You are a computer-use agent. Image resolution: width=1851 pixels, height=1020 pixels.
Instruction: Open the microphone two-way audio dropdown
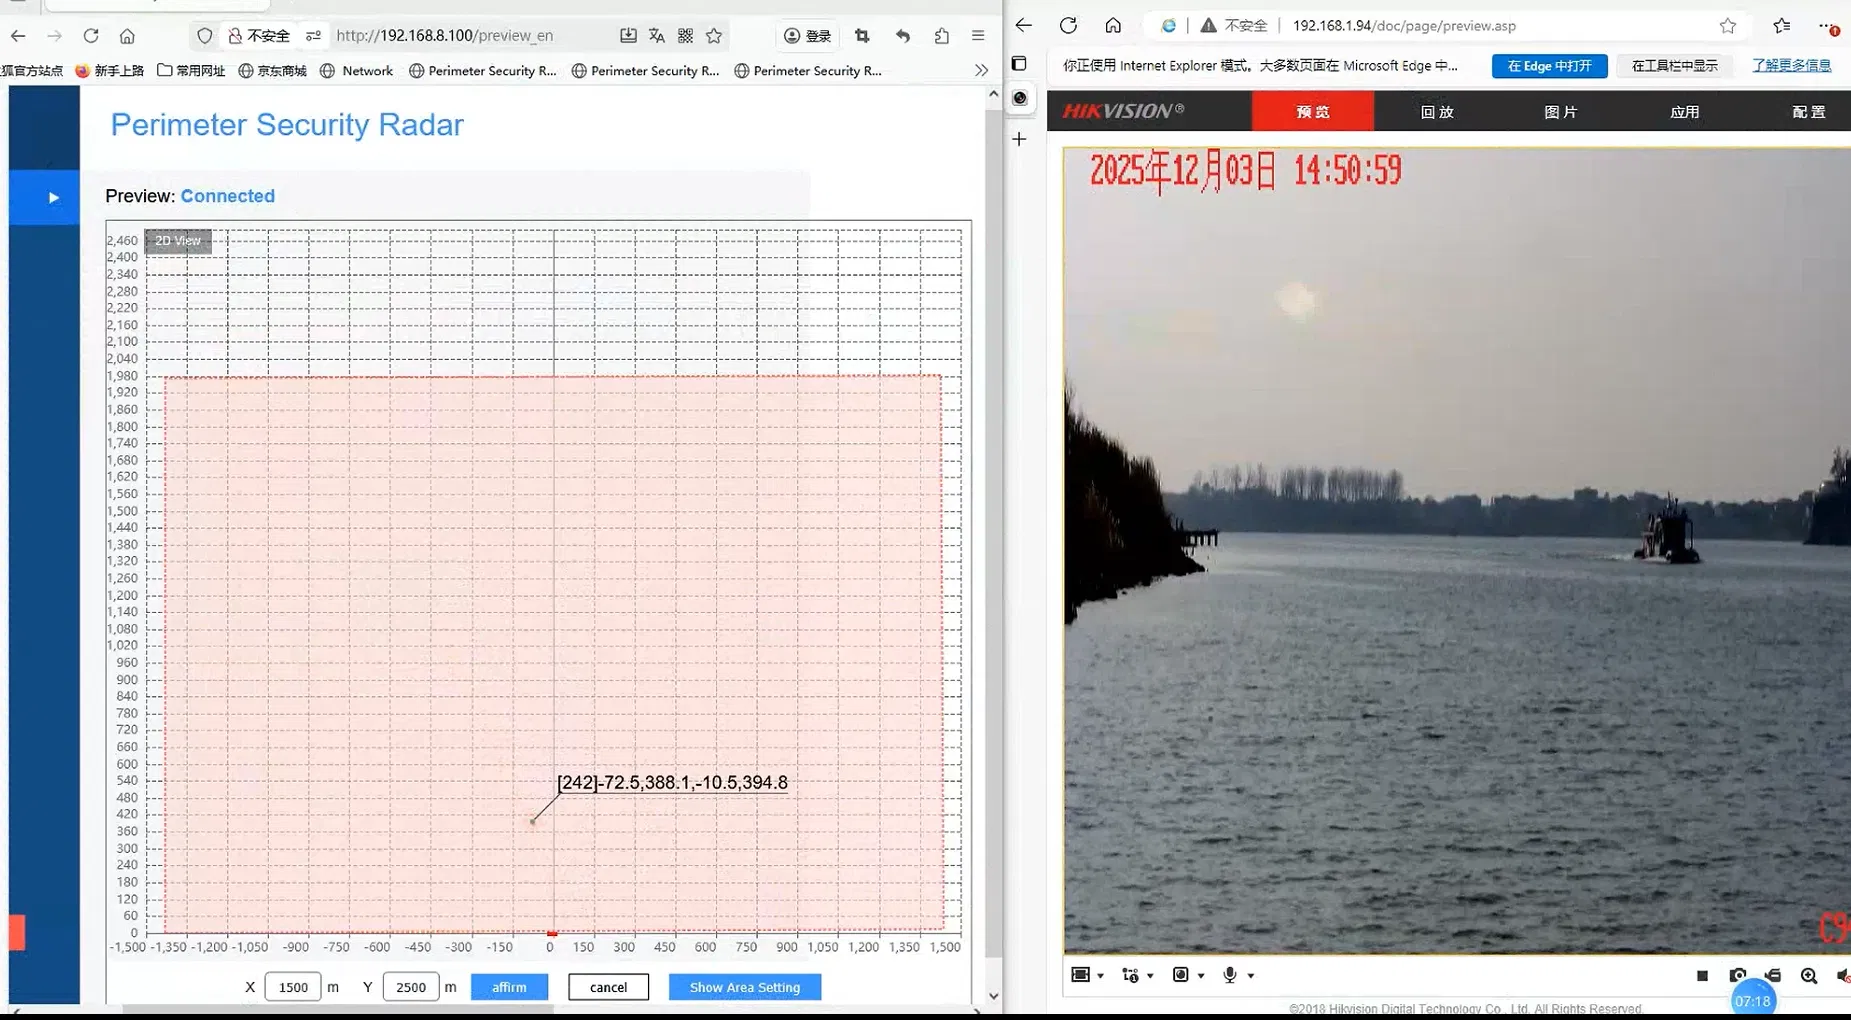pyautogui.click(x=1251, y=976)
